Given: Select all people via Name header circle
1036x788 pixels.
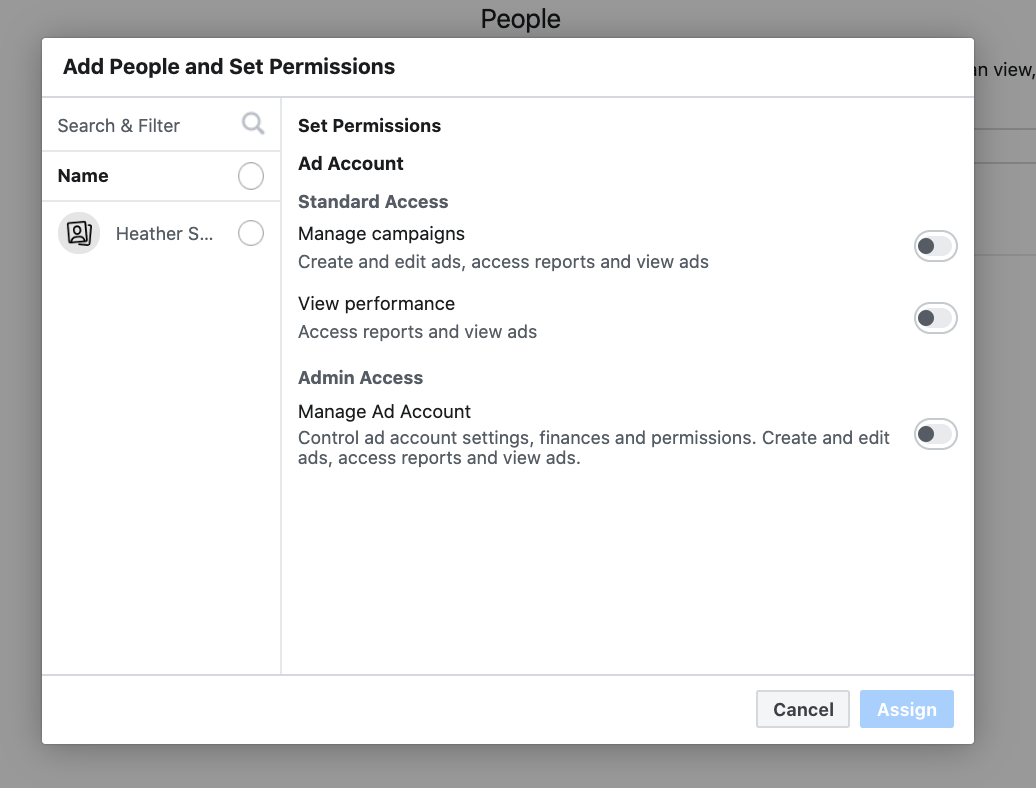Looking at the screenshot, I should tap(251, 176).
